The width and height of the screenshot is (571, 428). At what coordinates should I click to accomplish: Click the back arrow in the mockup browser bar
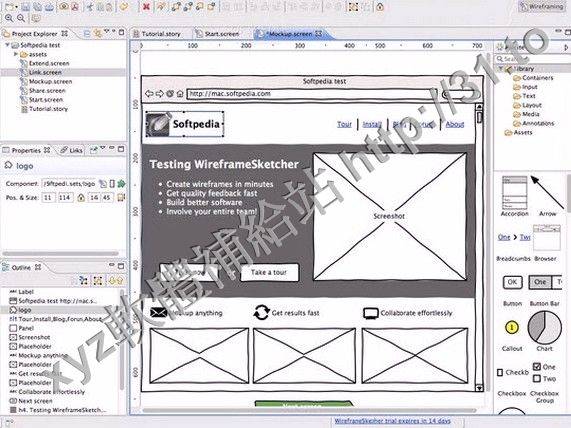(149, 94)
